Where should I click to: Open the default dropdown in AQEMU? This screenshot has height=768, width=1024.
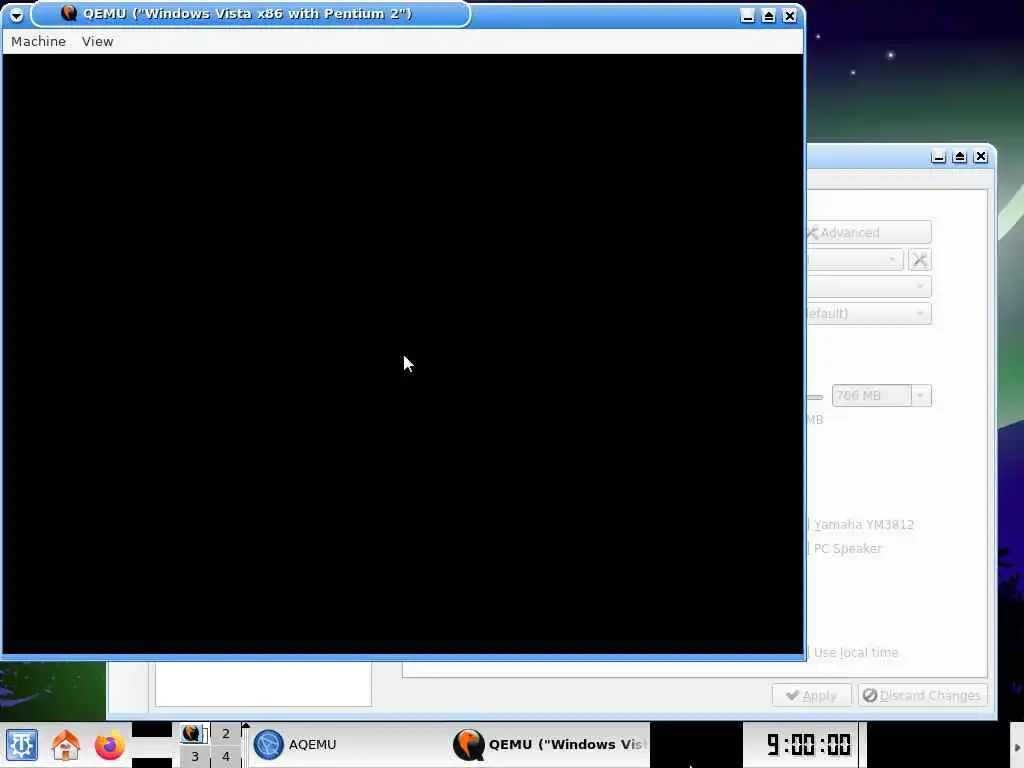(869, 313)
